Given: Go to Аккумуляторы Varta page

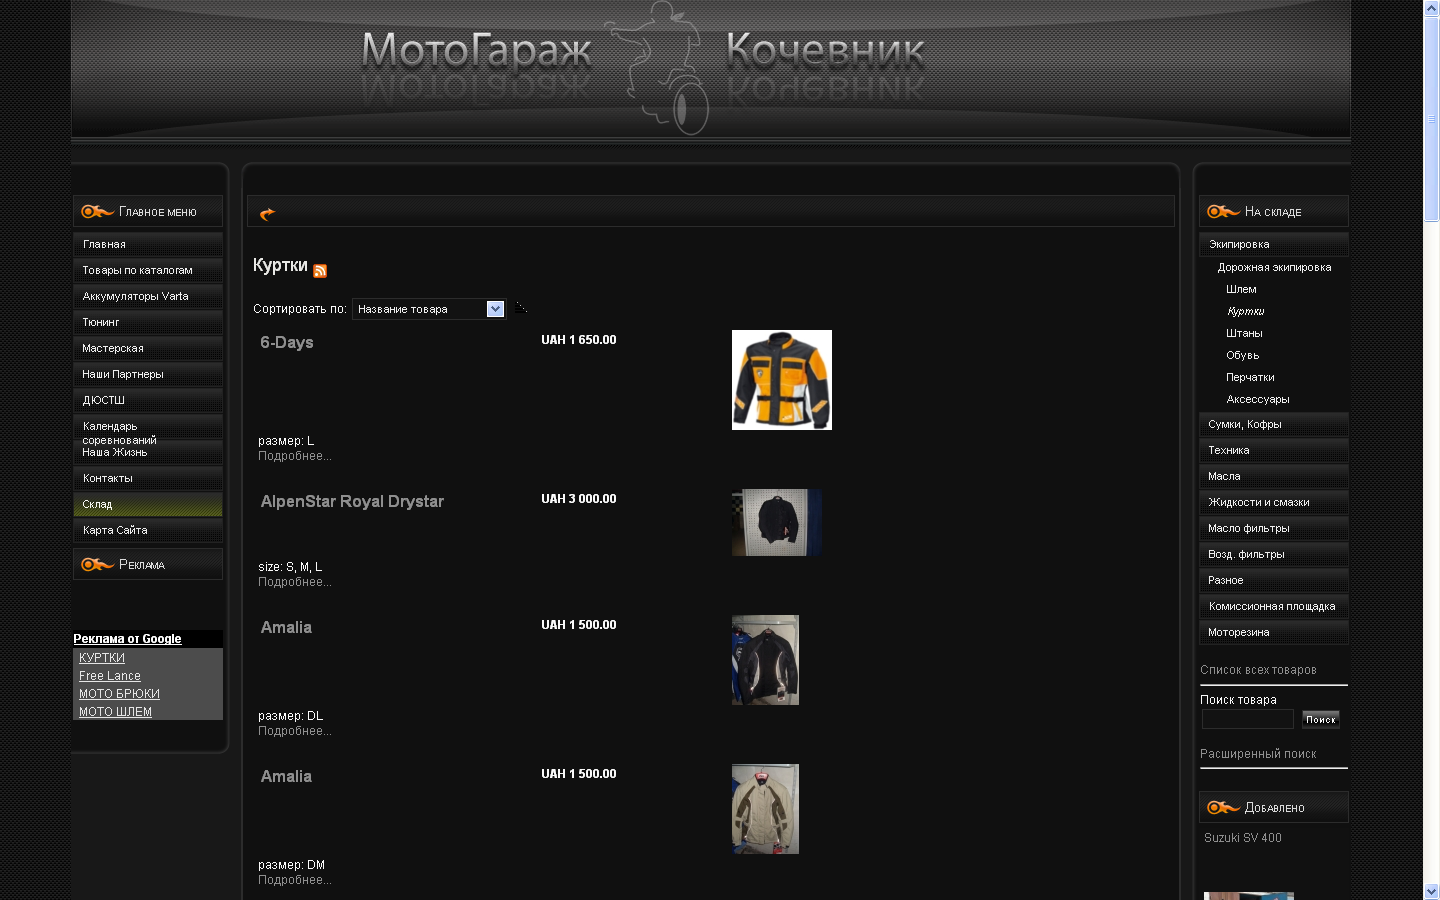Looking at the screenshot, I should click(148, 296).
